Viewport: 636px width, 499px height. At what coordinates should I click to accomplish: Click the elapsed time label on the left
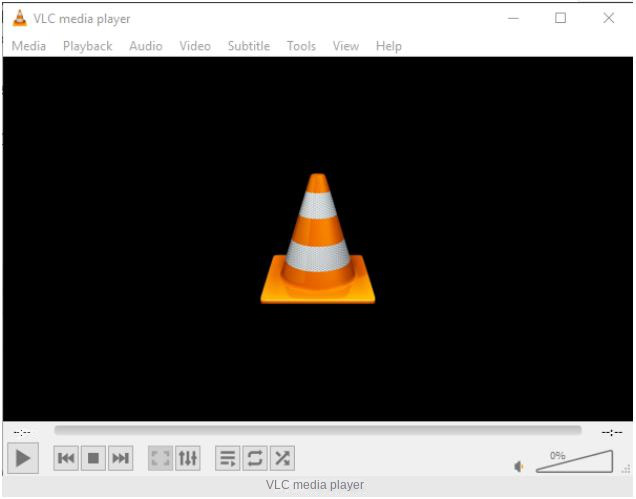click(22, 432)
